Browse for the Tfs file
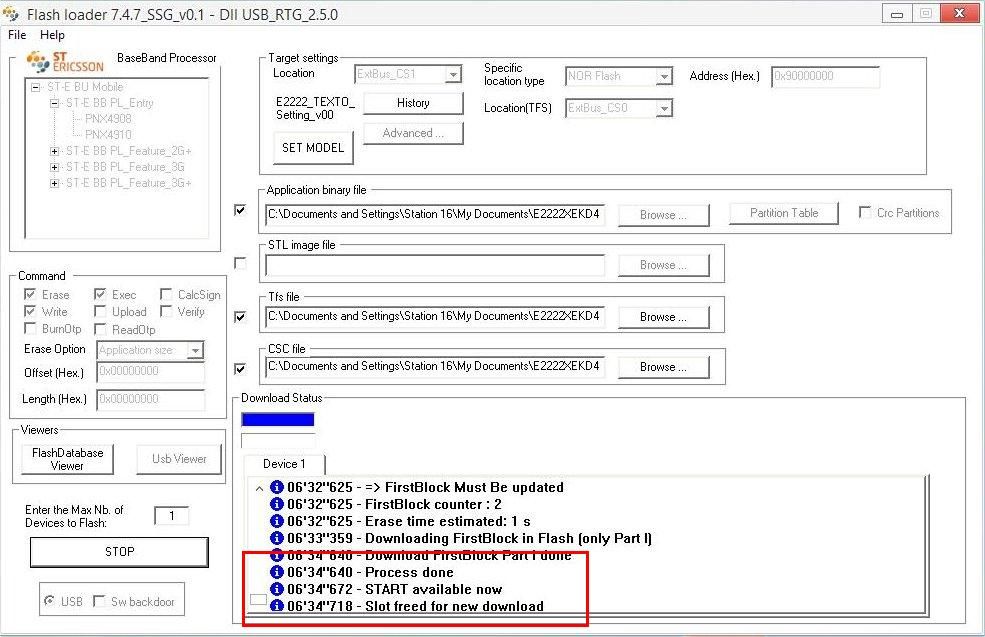Viewport: 985px width, 637px height. tap(663, 317)
